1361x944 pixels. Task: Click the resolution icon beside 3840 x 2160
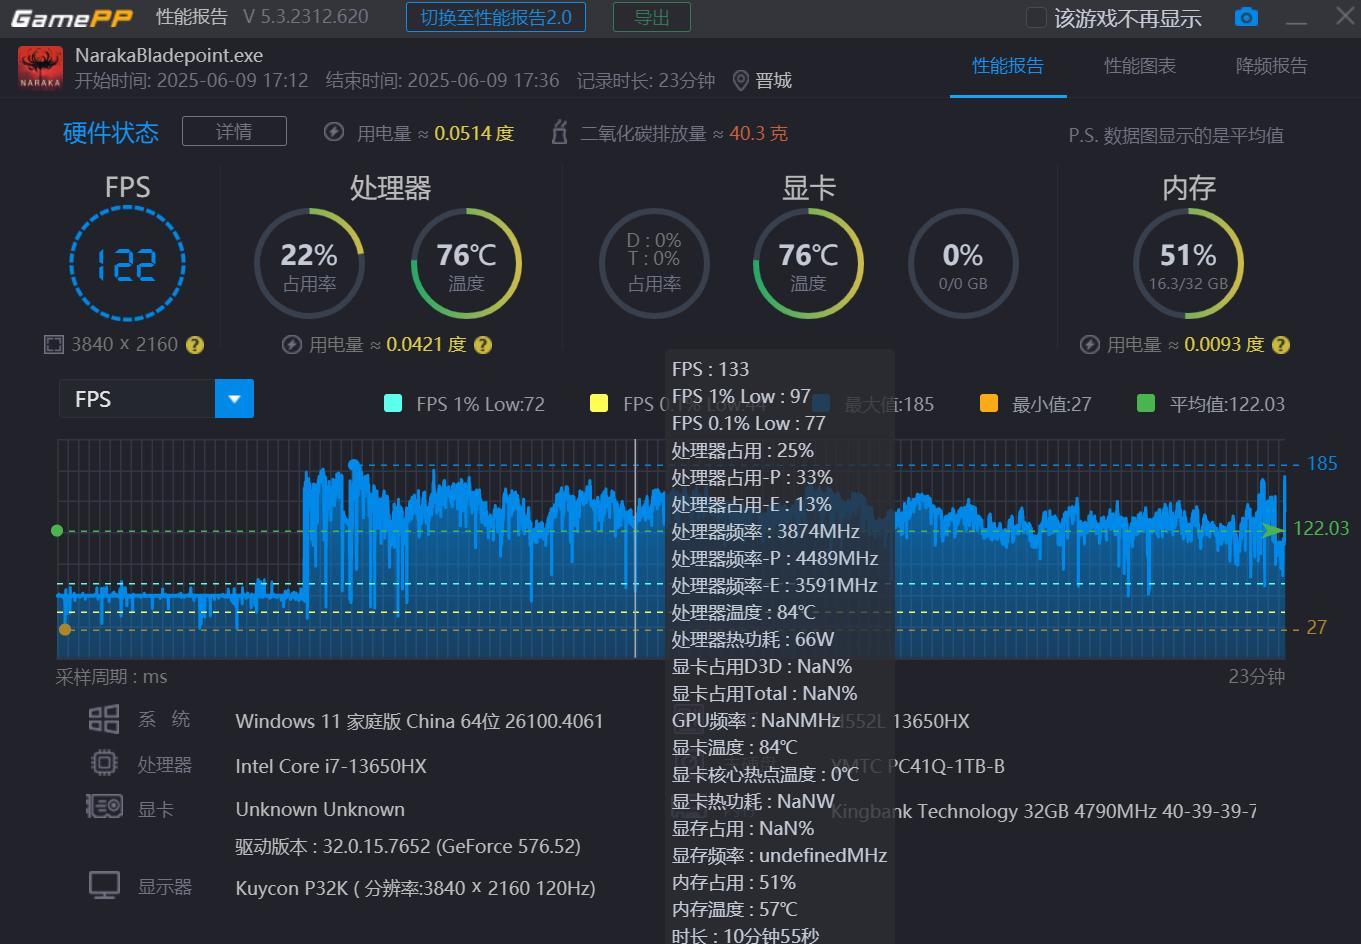(x=53, y=344)
